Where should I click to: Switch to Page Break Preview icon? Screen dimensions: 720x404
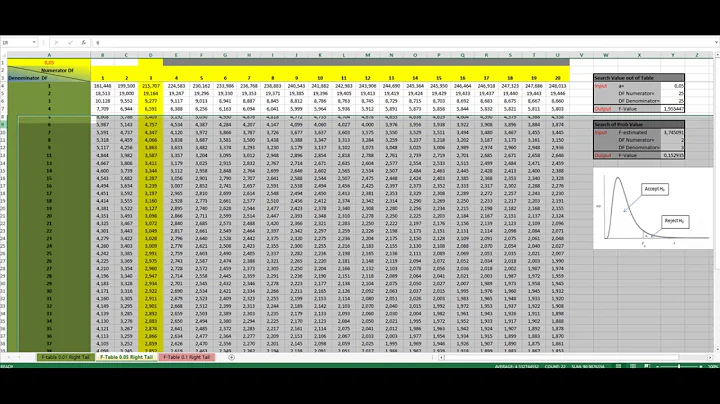[x=647, y=366]
